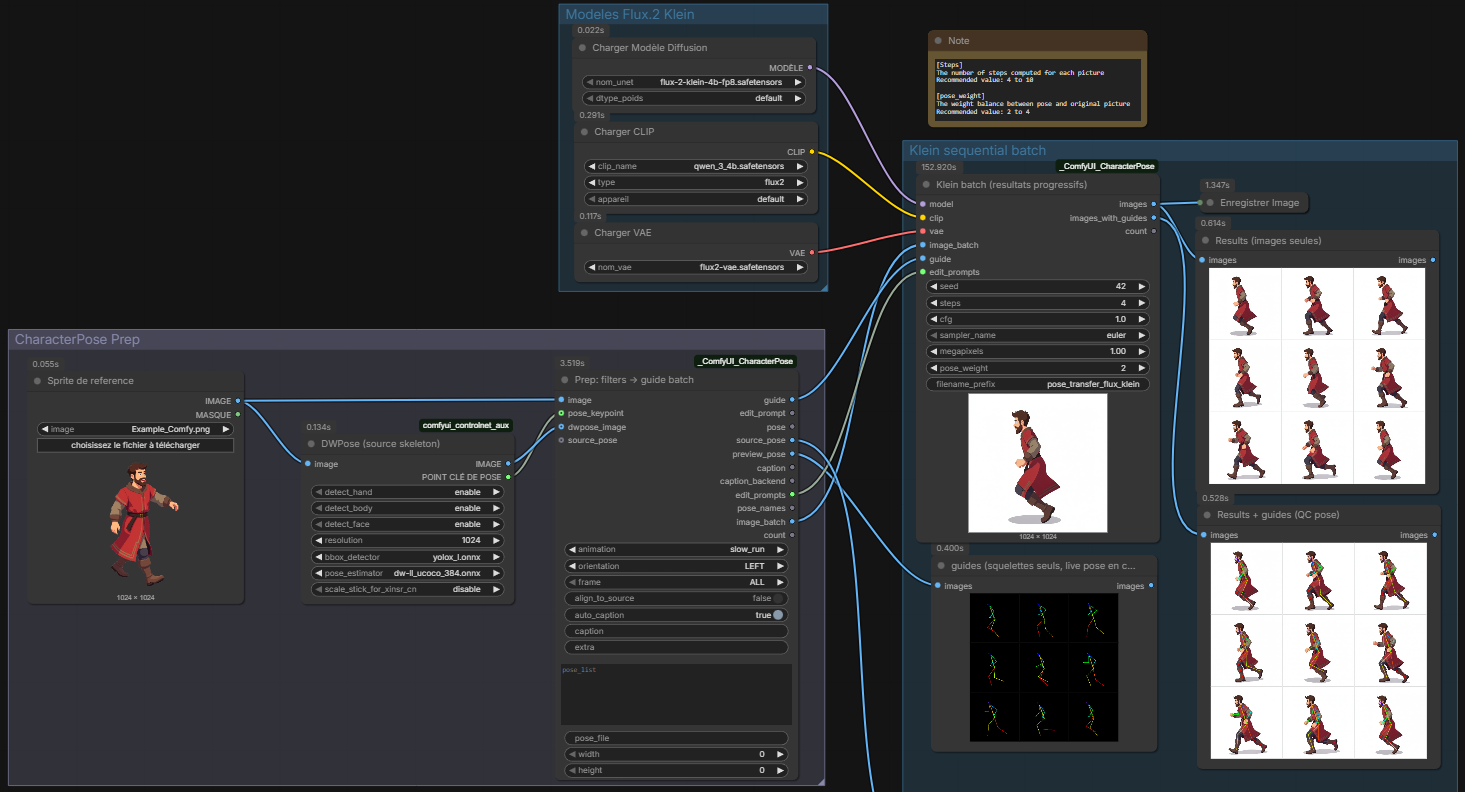Select the CharacterPose Prep group title
The height and width of the screenshot is (792, 1465).
pos(77,340)
